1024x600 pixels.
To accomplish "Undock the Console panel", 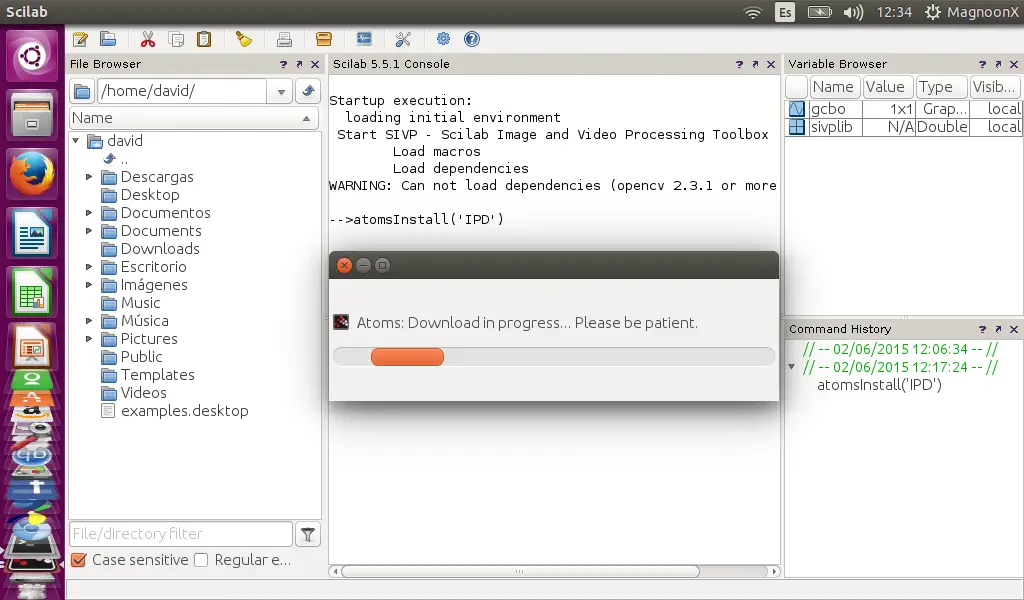I will click(755, 64).
